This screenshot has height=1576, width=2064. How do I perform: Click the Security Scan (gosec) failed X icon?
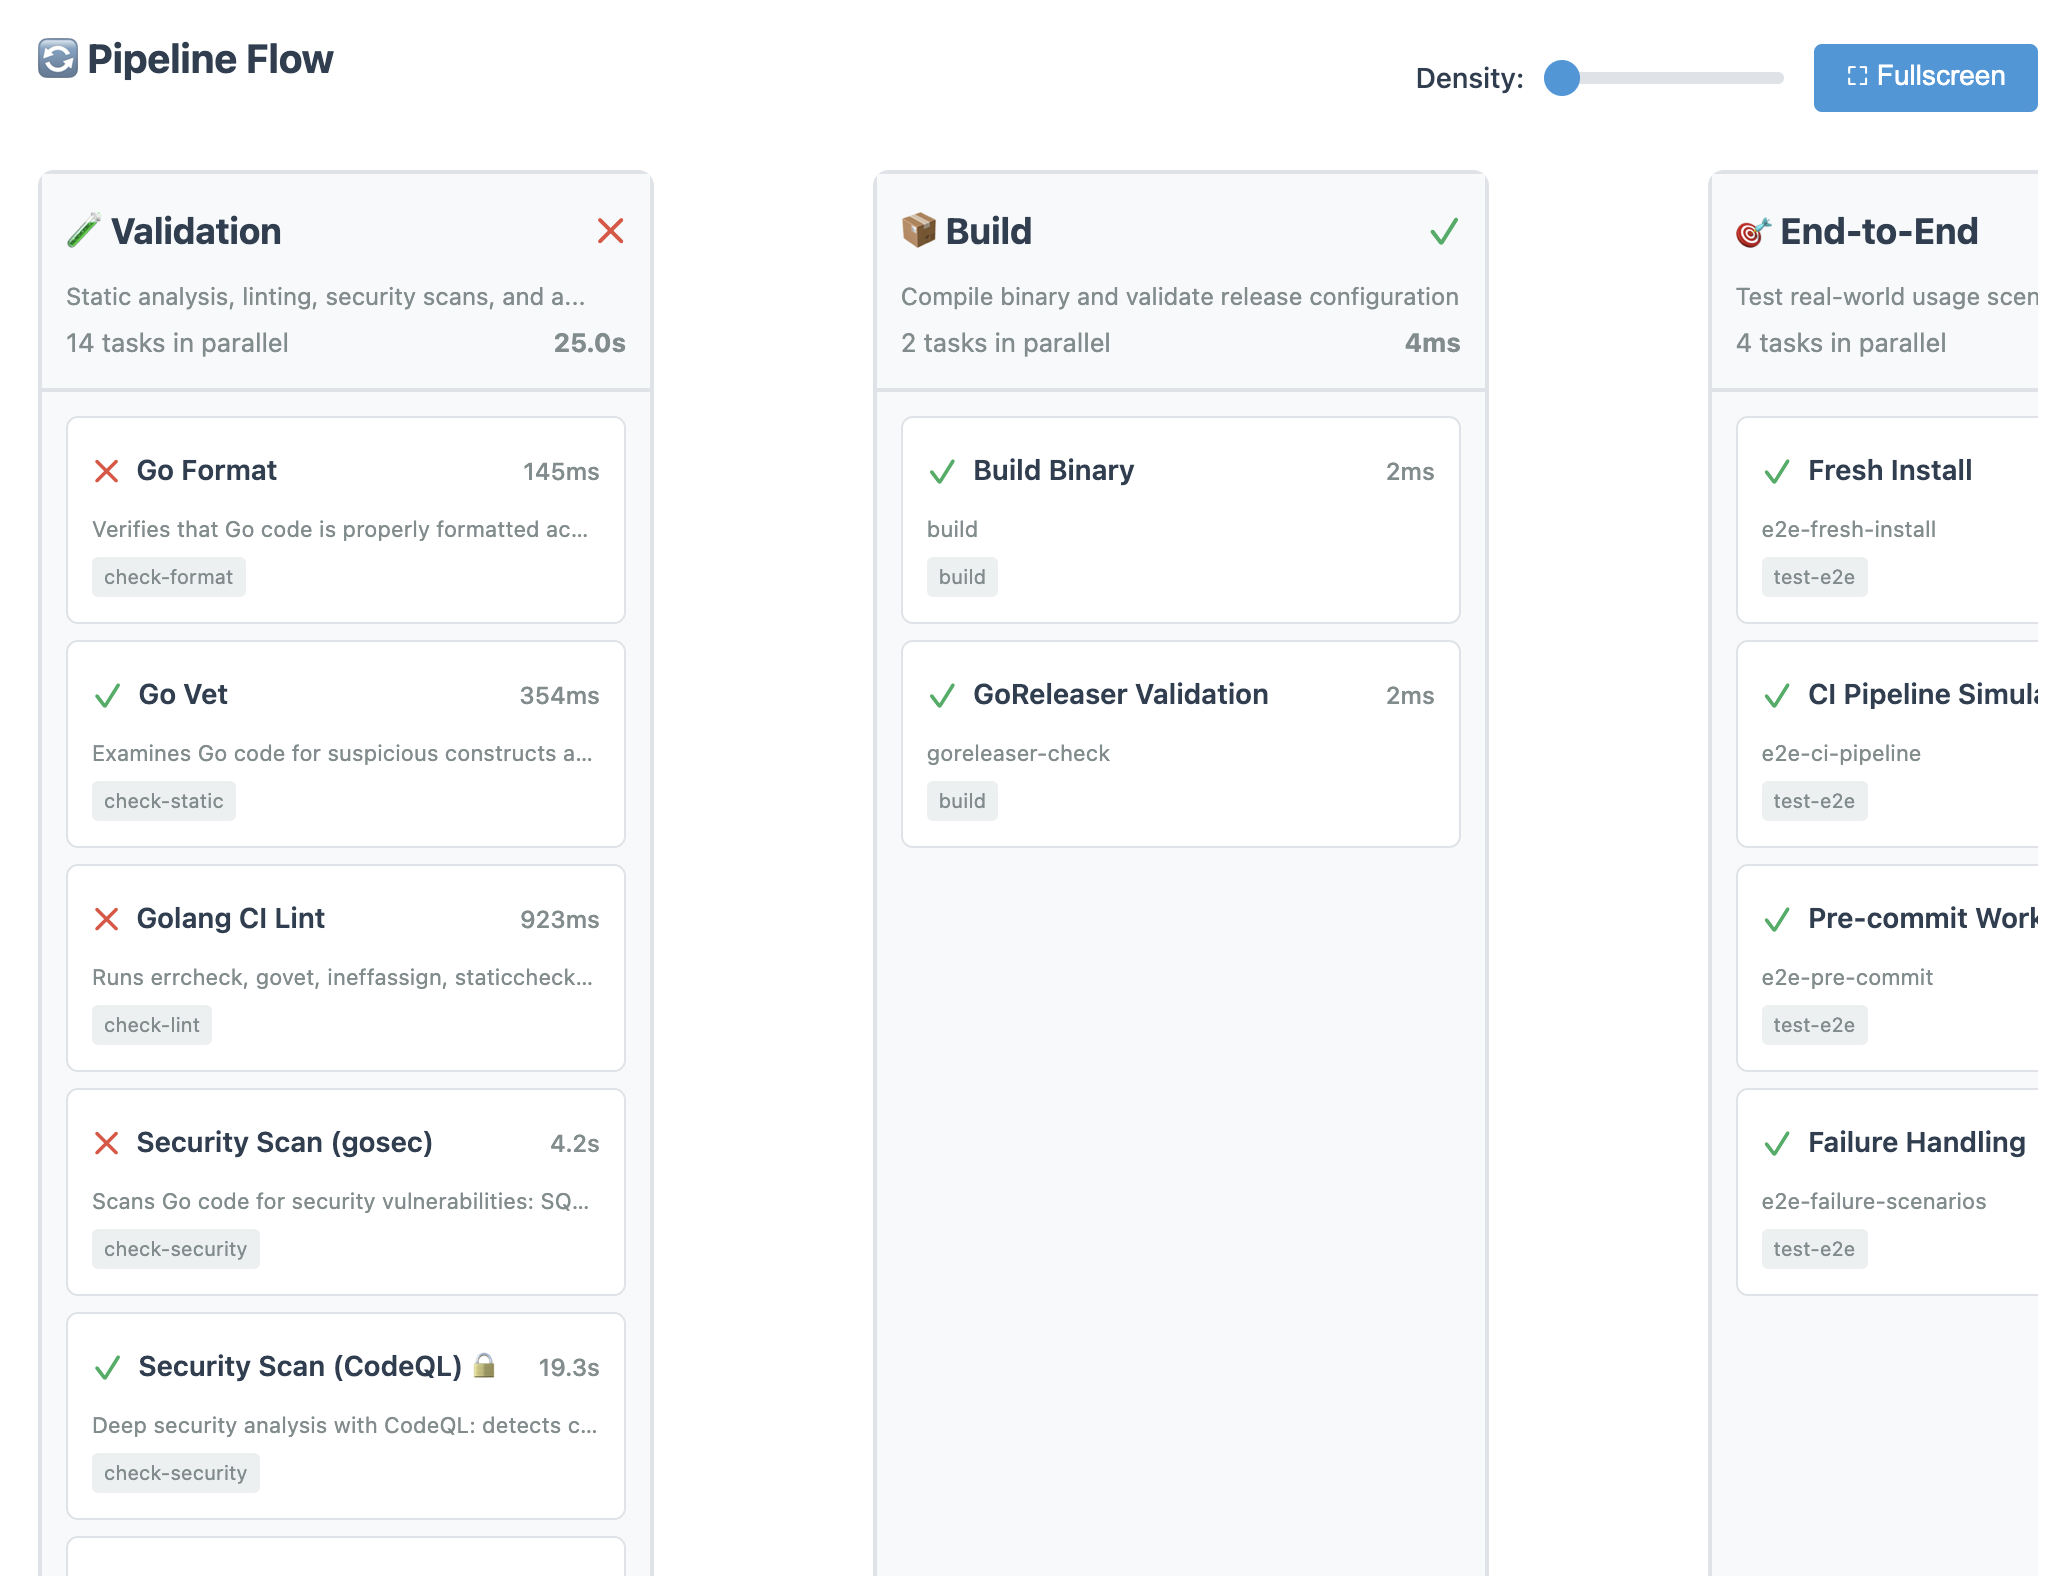click(x=106, y=1143)
